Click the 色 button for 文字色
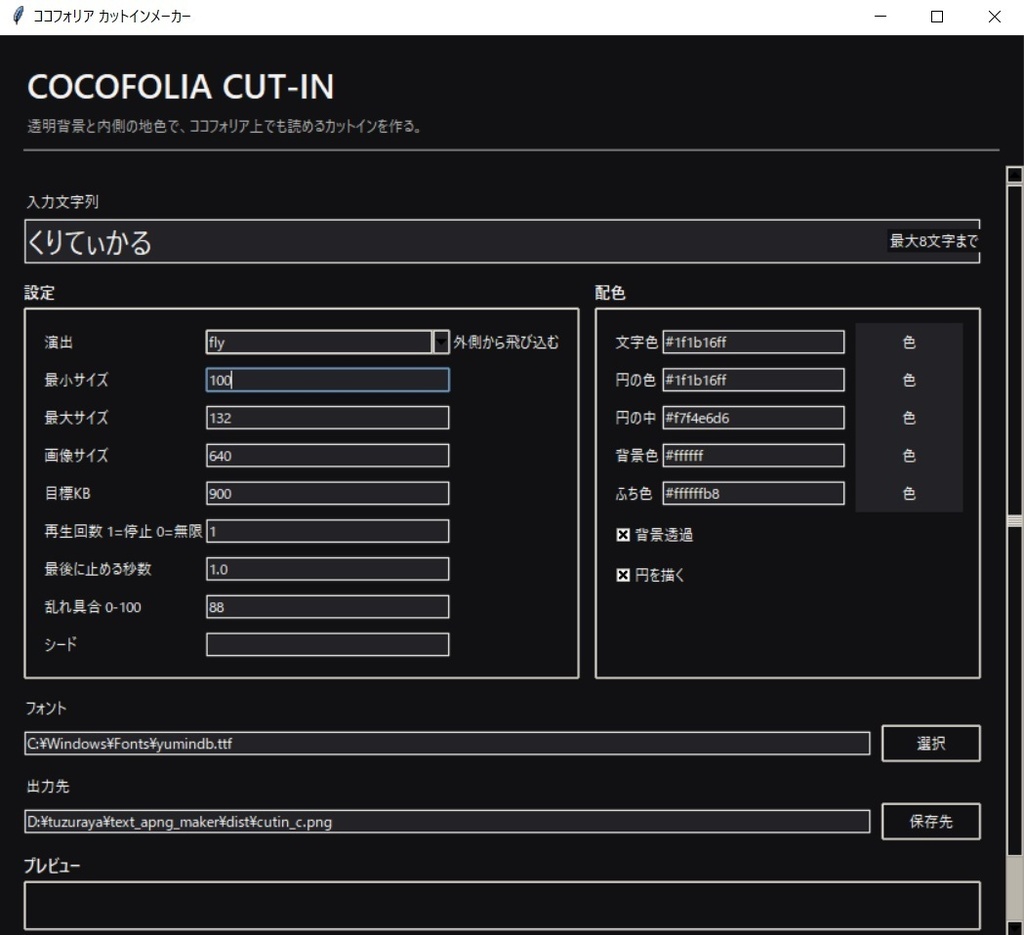The height and width of the screenshot is (935, 1024). 908,342
